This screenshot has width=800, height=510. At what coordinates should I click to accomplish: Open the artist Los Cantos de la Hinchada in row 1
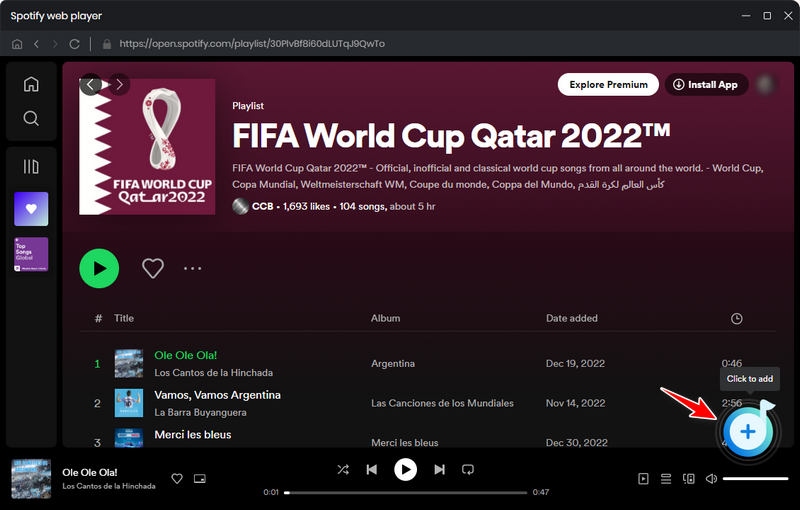(x=213, y=373)
